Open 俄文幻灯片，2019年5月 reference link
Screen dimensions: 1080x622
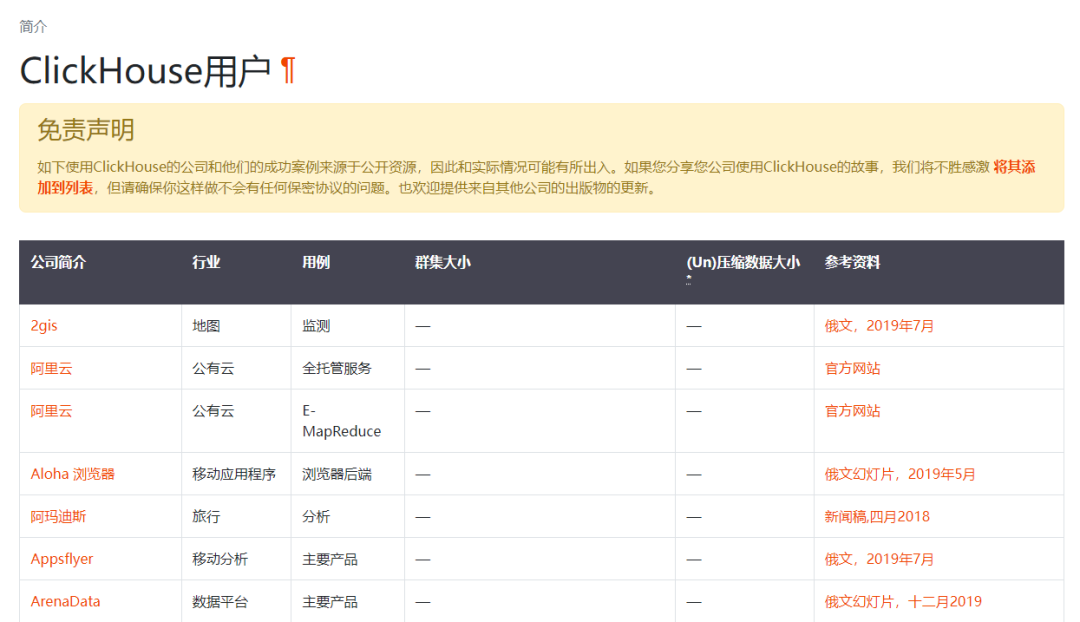click(x=900, y=474)
